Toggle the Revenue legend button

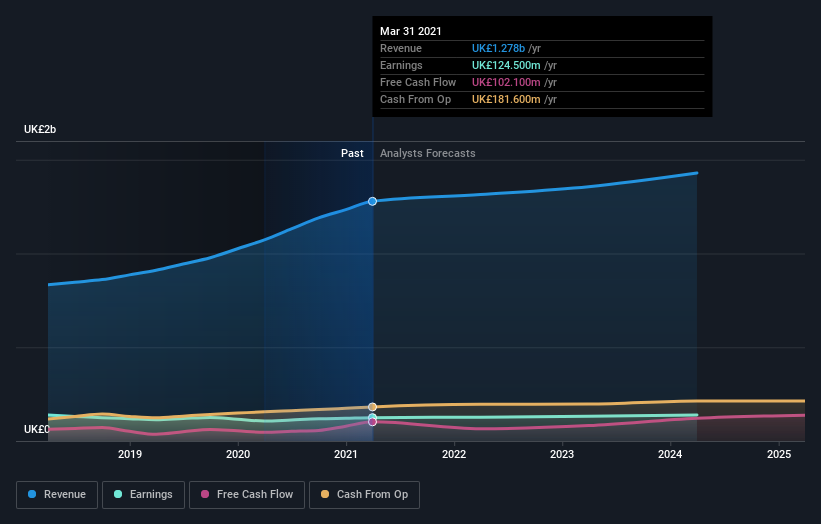click(57, 495)
